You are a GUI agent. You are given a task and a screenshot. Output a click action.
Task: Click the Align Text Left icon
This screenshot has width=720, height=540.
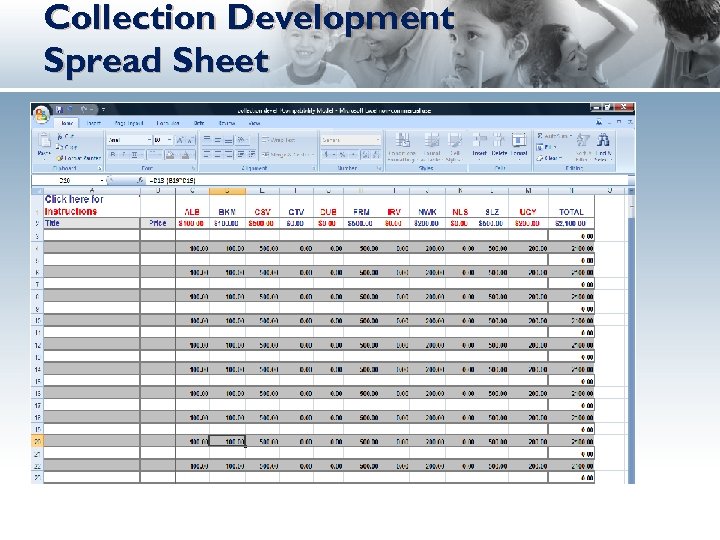tap(207, 154)
